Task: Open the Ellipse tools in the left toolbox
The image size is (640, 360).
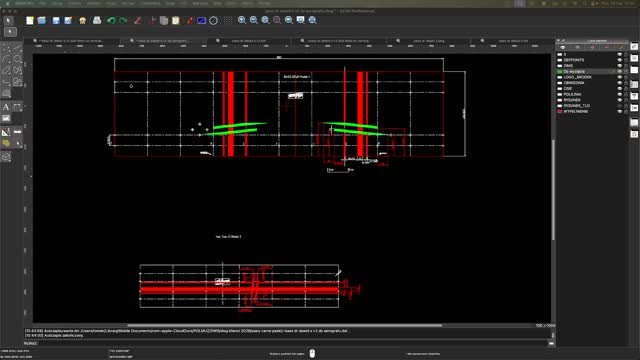Action: (6, 71)
